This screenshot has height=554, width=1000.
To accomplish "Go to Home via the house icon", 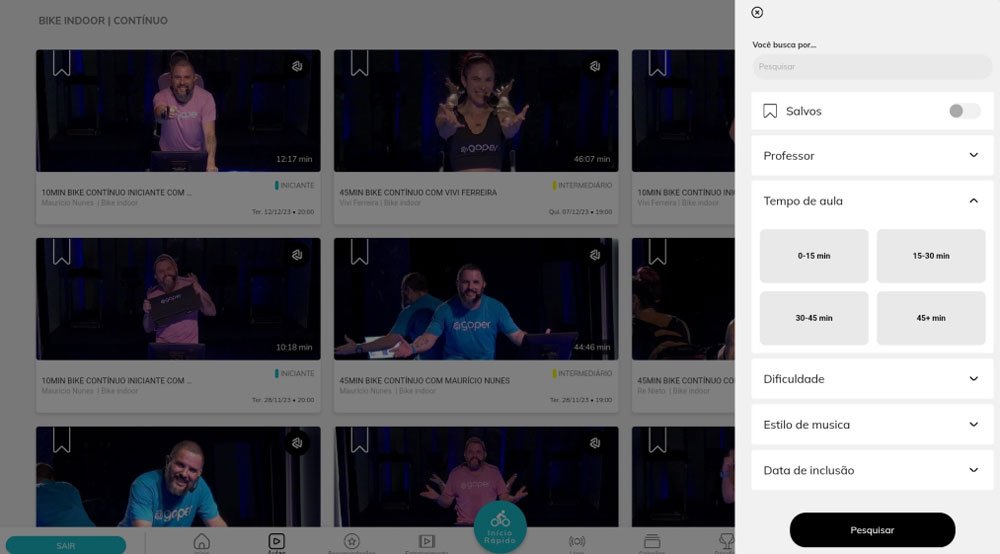I will [202, 541].
